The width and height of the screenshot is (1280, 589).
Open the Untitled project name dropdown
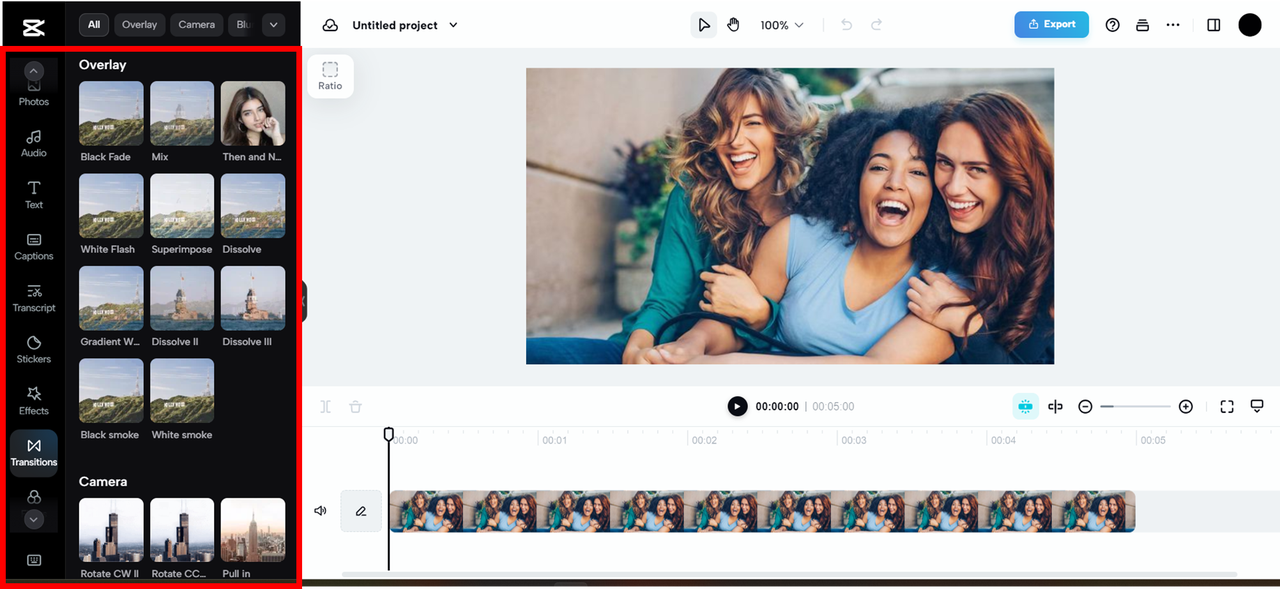pyautogui.click(x=405, y=25)
